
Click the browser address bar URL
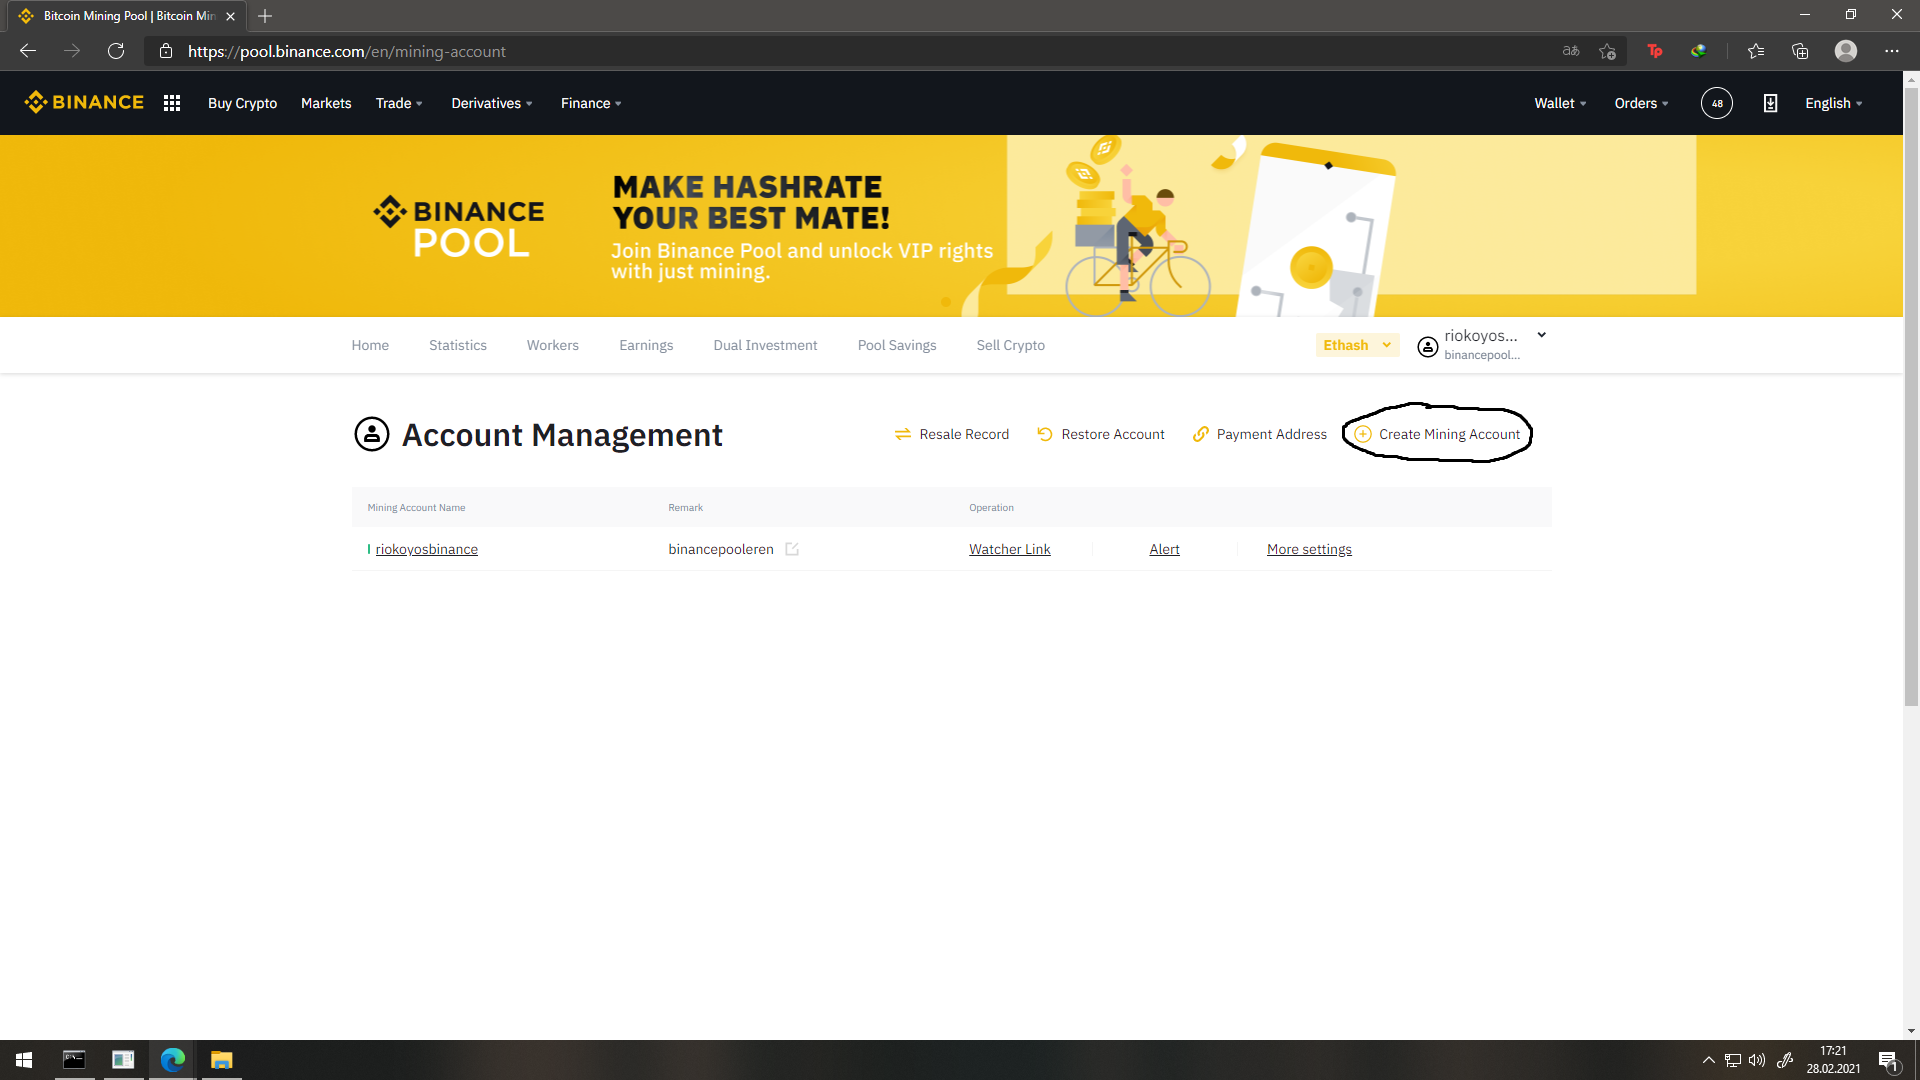[x=346, y=51]
